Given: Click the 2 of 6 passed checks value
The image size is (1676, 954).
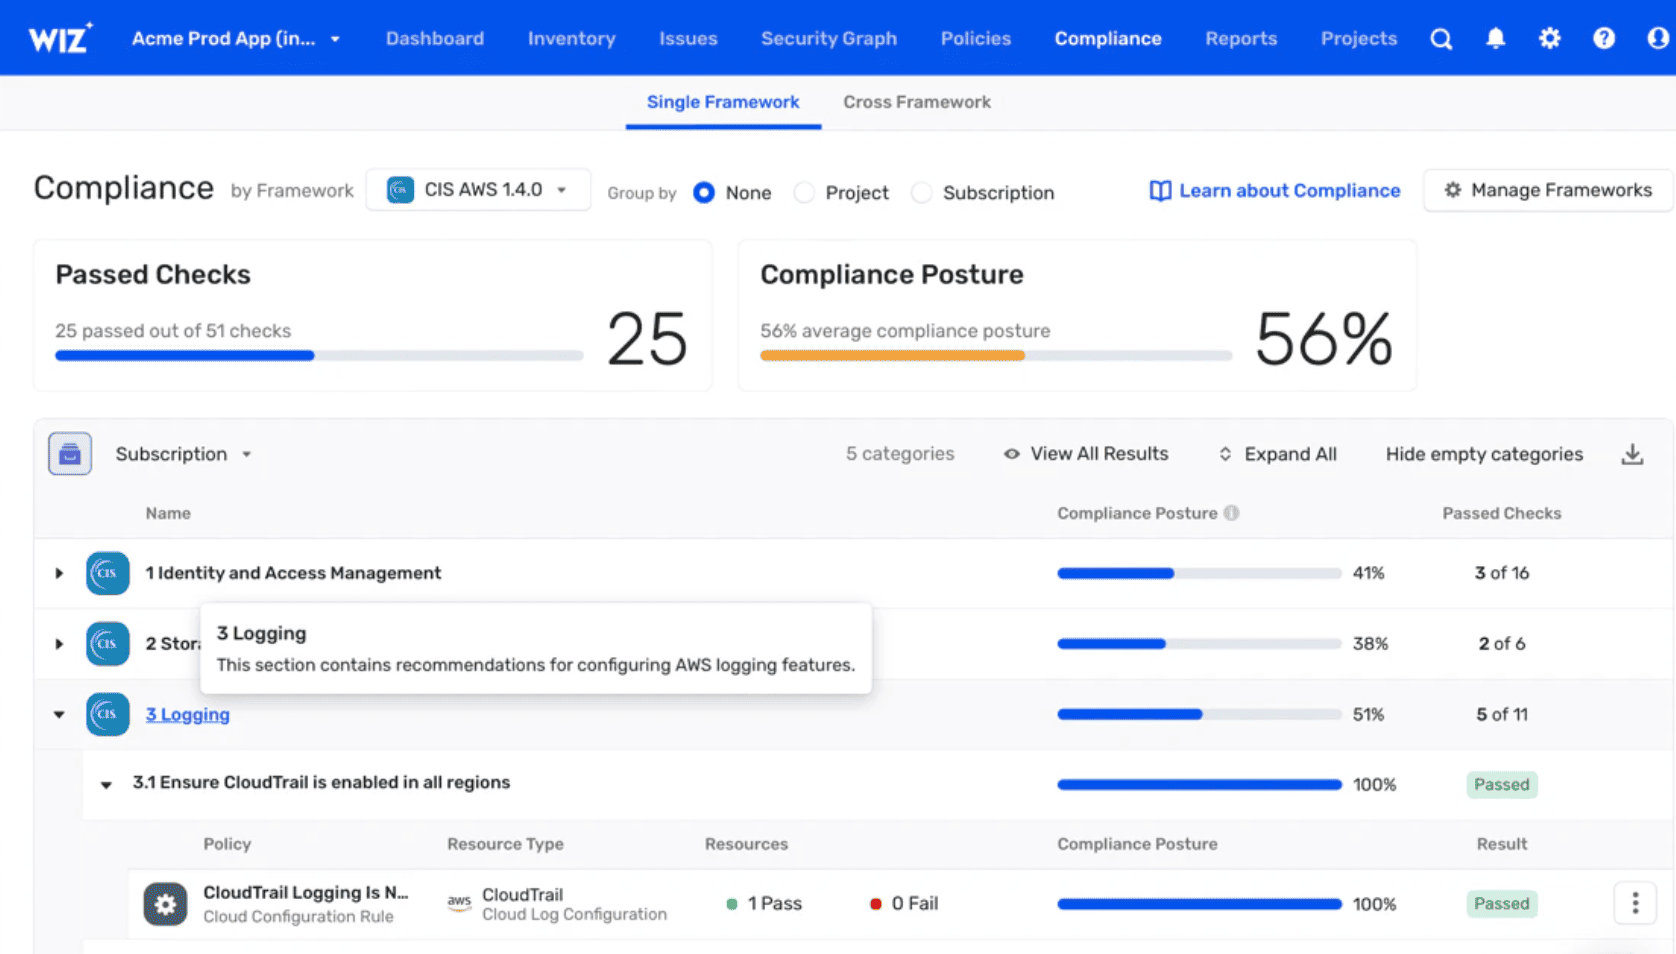Looking at the screenshot, I should (x=1501, y=643).
